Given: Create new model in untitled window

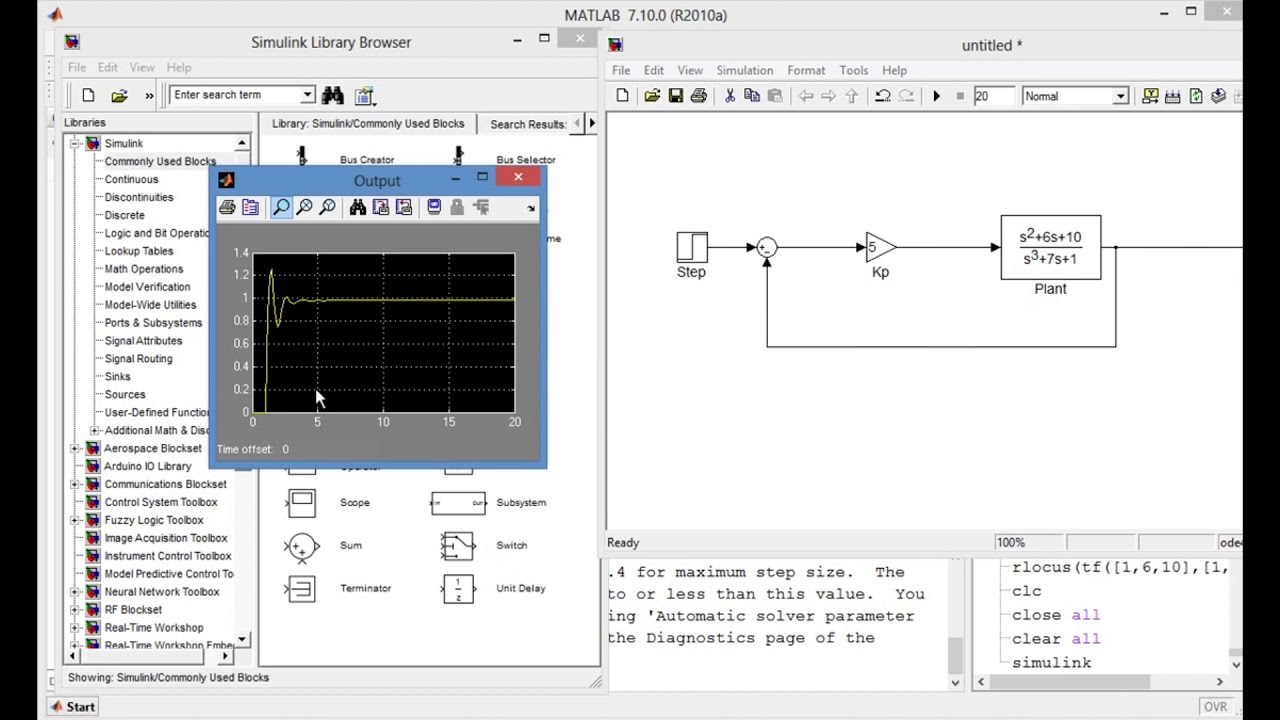Looking at the screenshot, I should point(622,96).
